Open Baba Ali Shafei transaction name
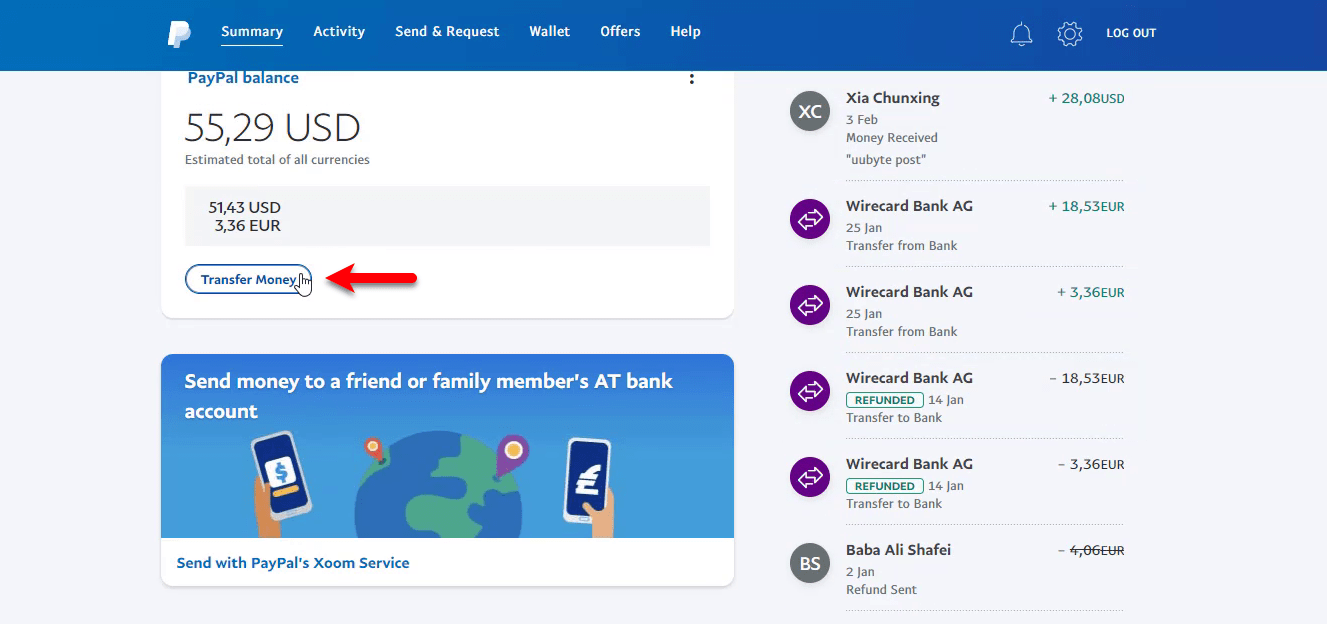The image size is (1327, 624). tap(898, 550)
